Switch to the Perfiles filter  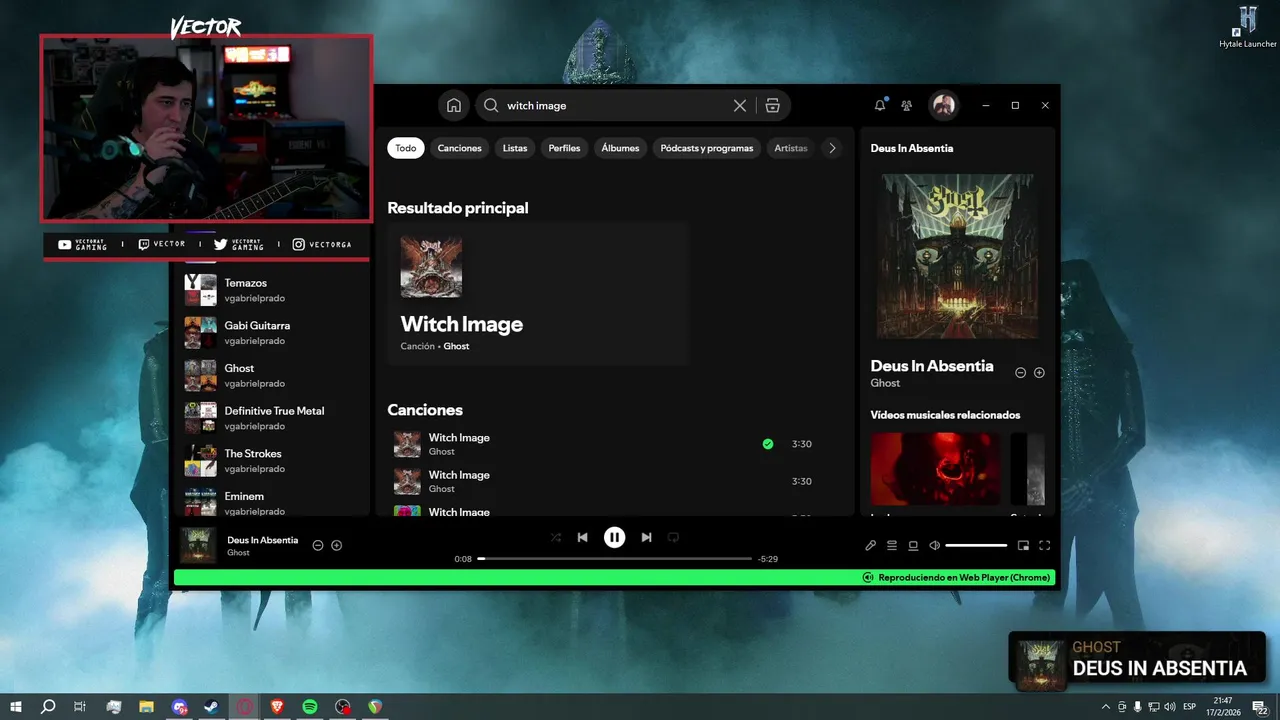(x=564, y=148)
